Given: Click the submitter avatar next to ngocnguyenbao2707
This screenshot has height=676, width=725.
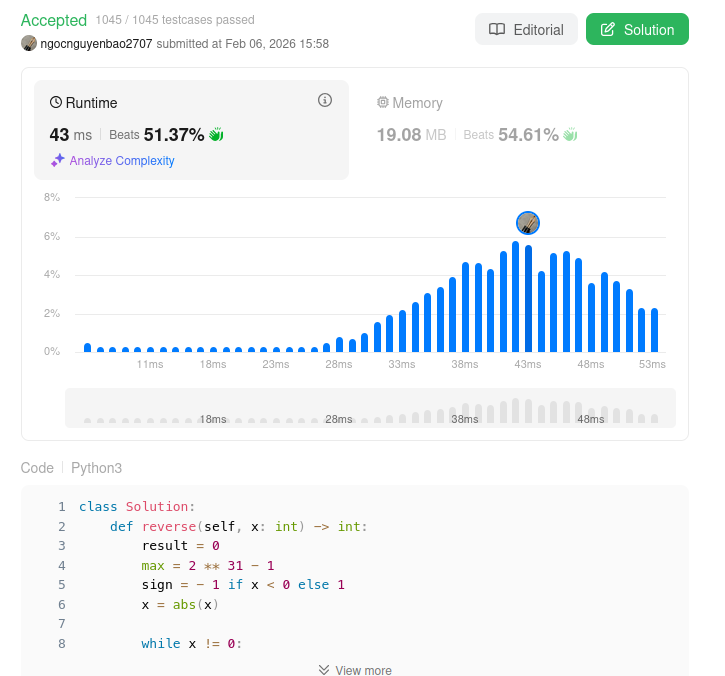Looking at the screenshot, I should point(29,43).
